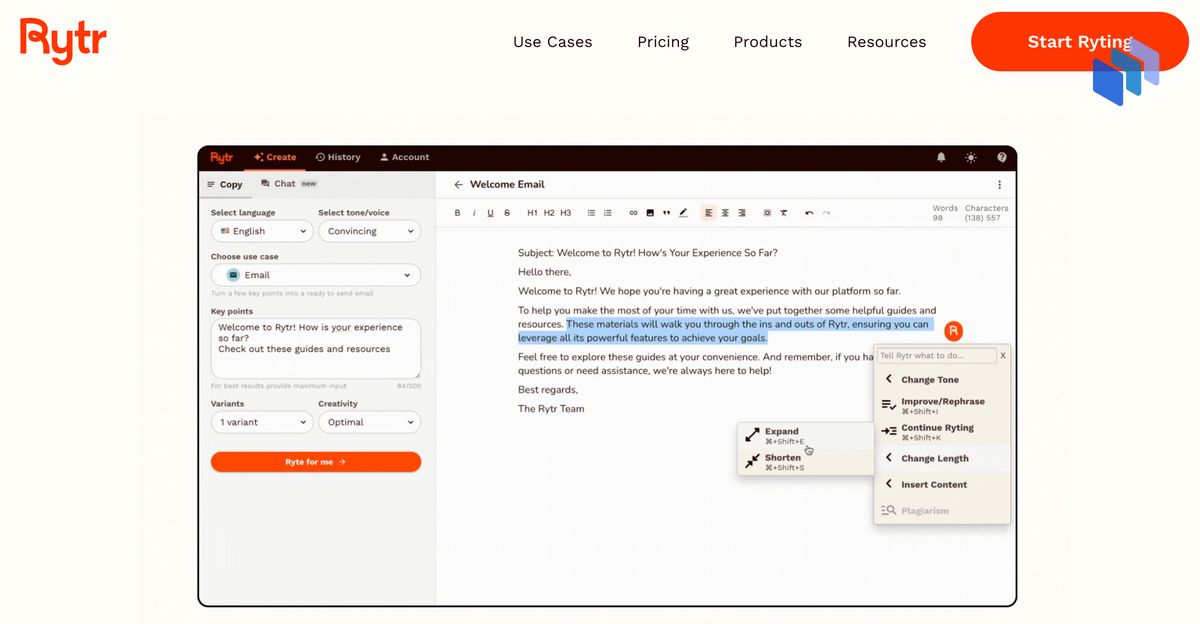
Task: Open the tone dropdown showing Convincing
Action: coord(369,231)
